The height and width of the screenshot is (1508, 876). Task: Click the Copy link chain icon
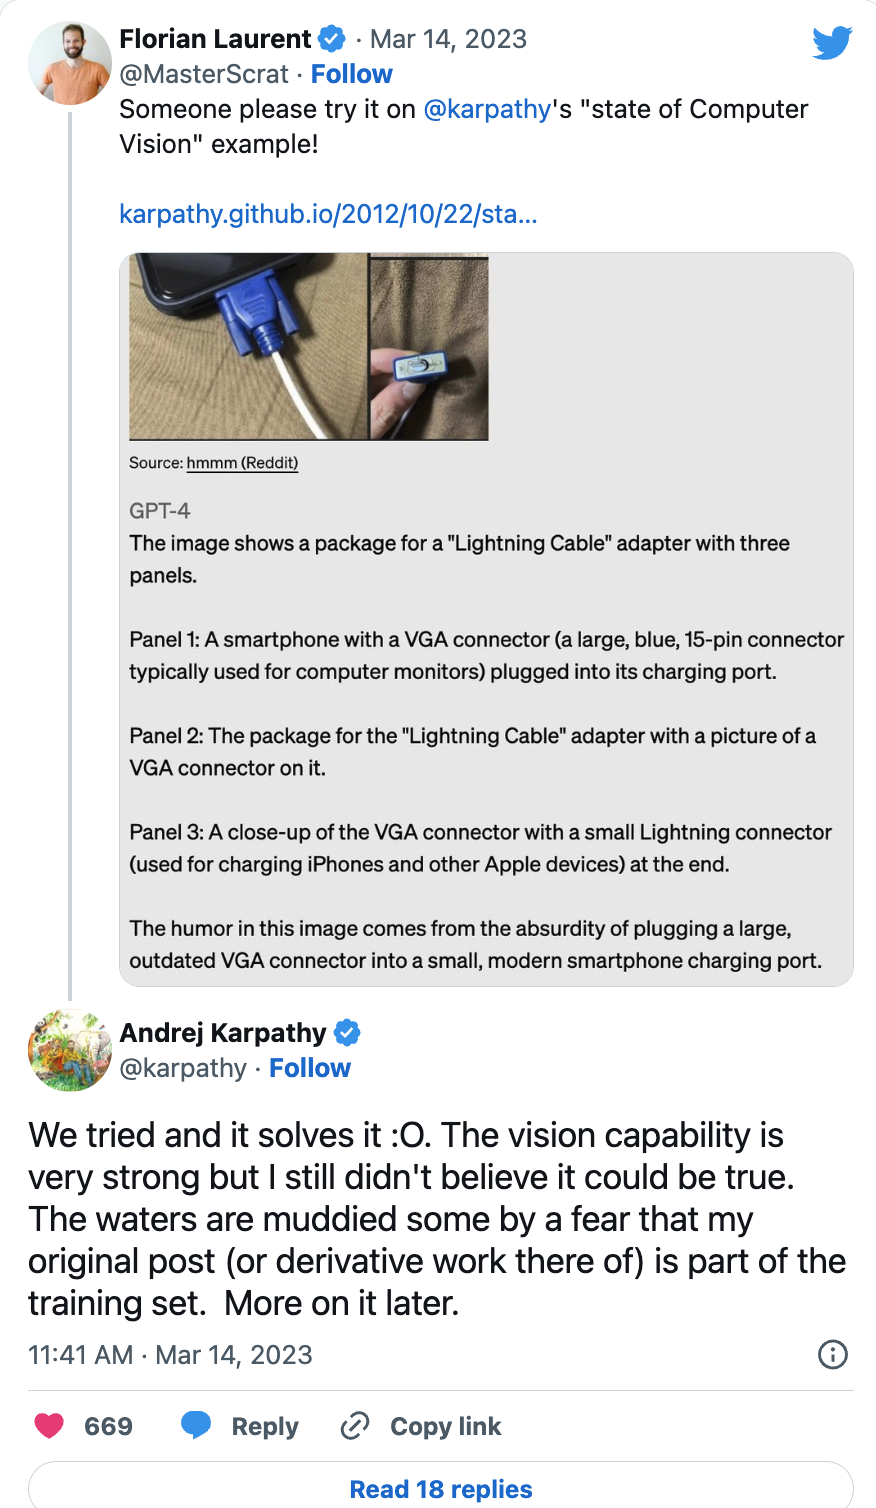[354, 1426]
